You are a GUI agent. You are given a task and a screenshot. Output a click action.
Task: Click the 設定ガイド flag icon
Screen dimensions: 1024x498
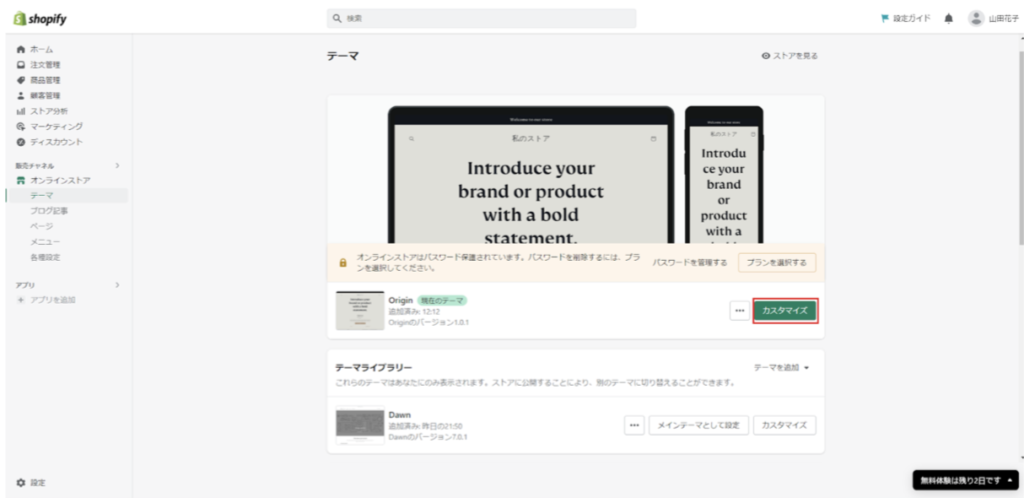[884, 18]
